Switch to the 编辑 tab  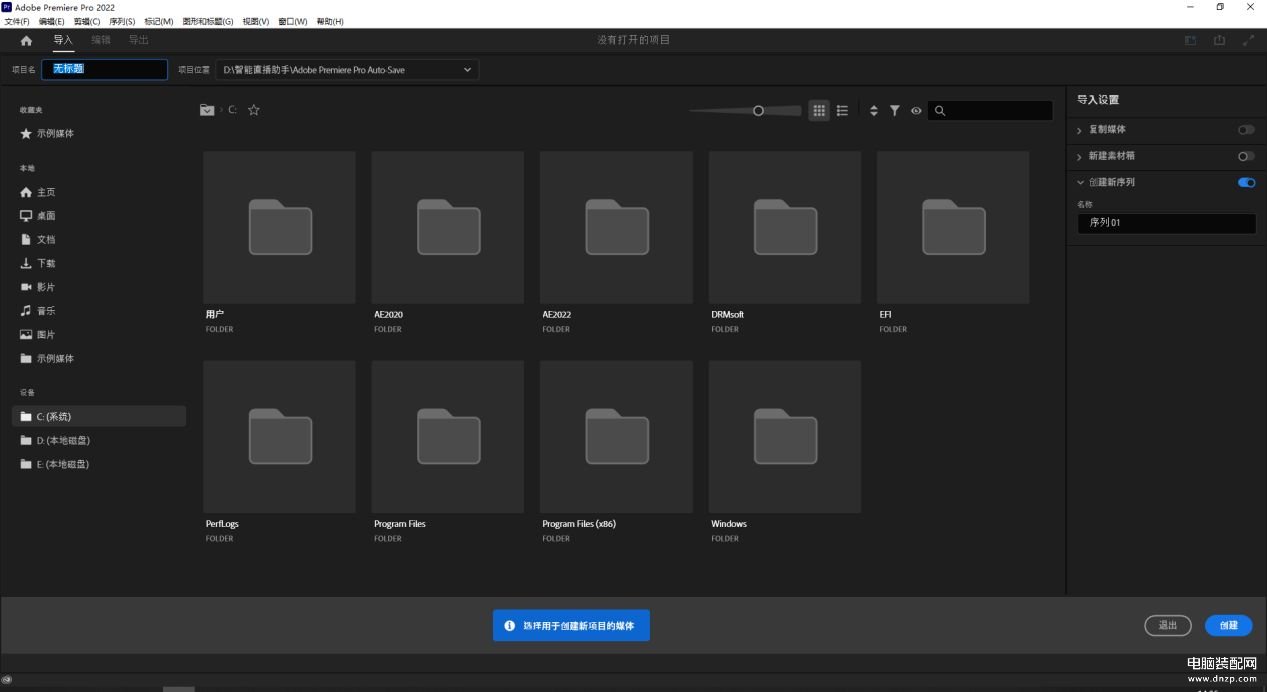[101, 40]
